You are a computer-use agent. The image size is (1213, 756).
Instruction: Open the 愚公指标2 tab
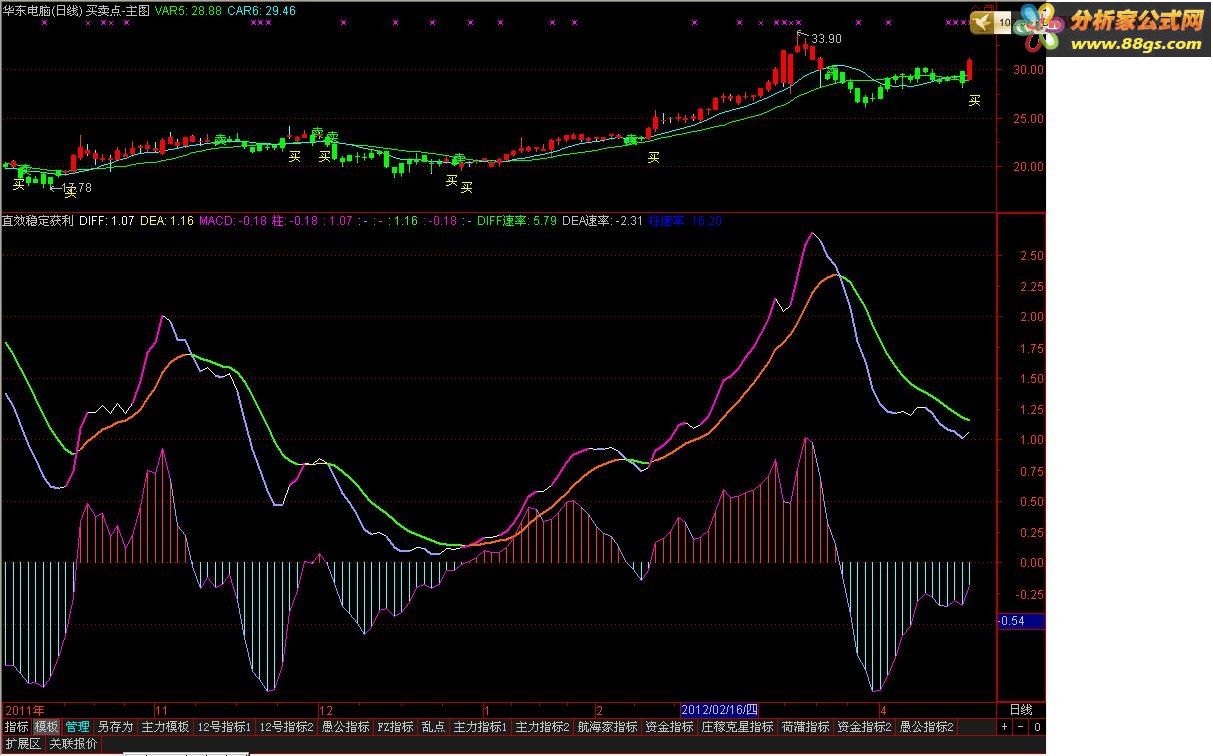tap(927, 727)
